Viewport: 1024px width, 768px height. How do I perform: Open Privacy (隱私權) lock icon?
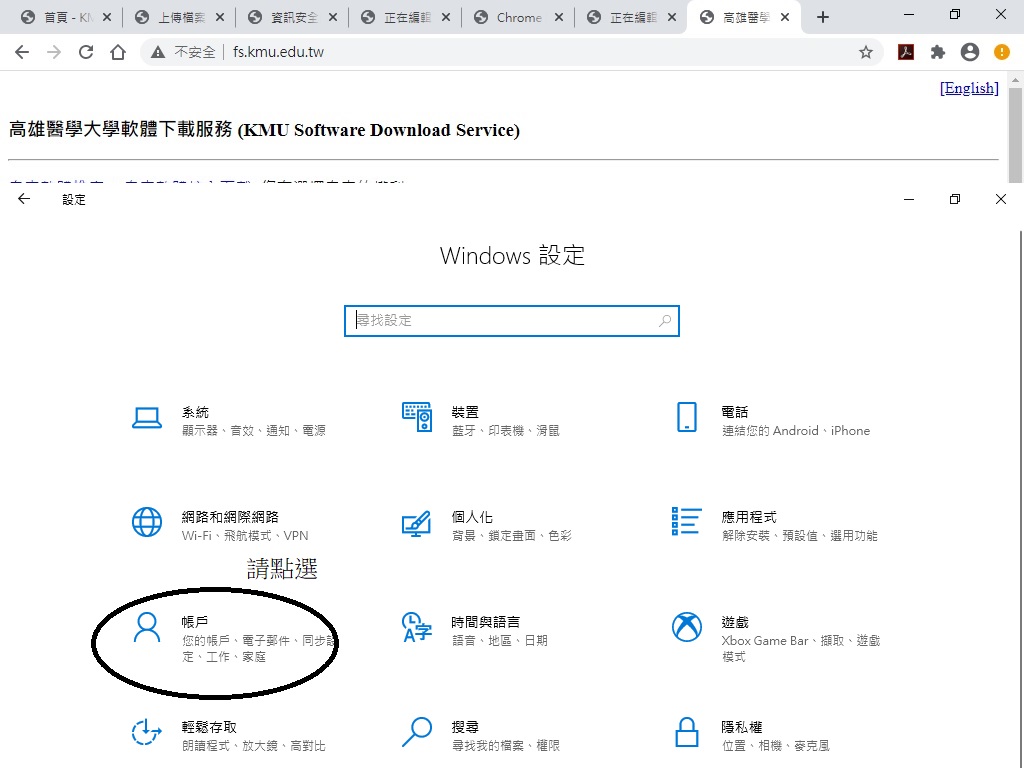[x=686, y=732]
